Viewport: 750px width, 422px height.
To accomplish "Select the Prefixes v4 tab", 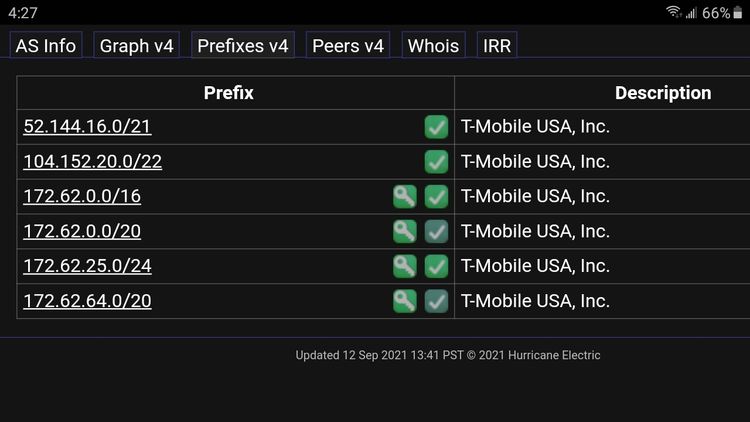I will pos(243,45).
